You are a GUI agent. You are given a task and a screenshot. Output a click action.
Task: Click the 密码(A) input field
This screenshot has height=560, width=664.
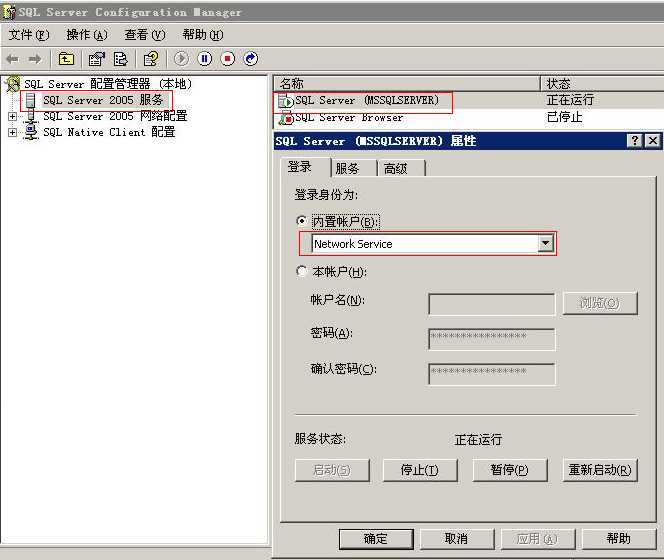[492, 339]
